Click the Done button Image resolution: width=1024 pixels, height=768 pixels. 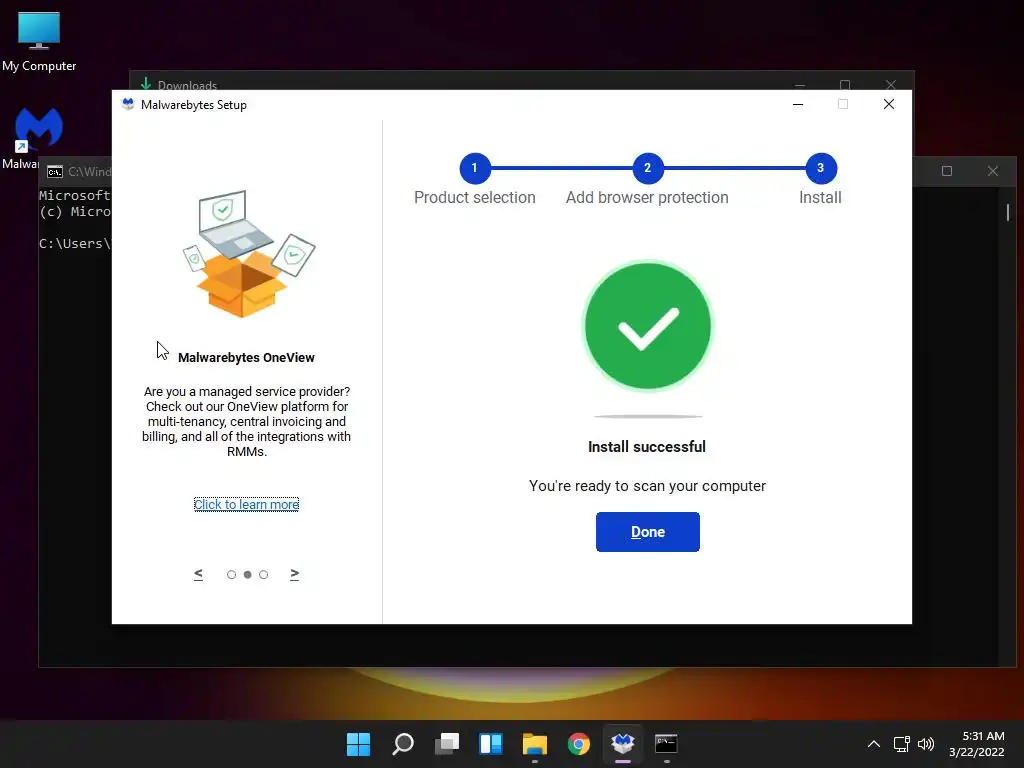tap(647, 532)
